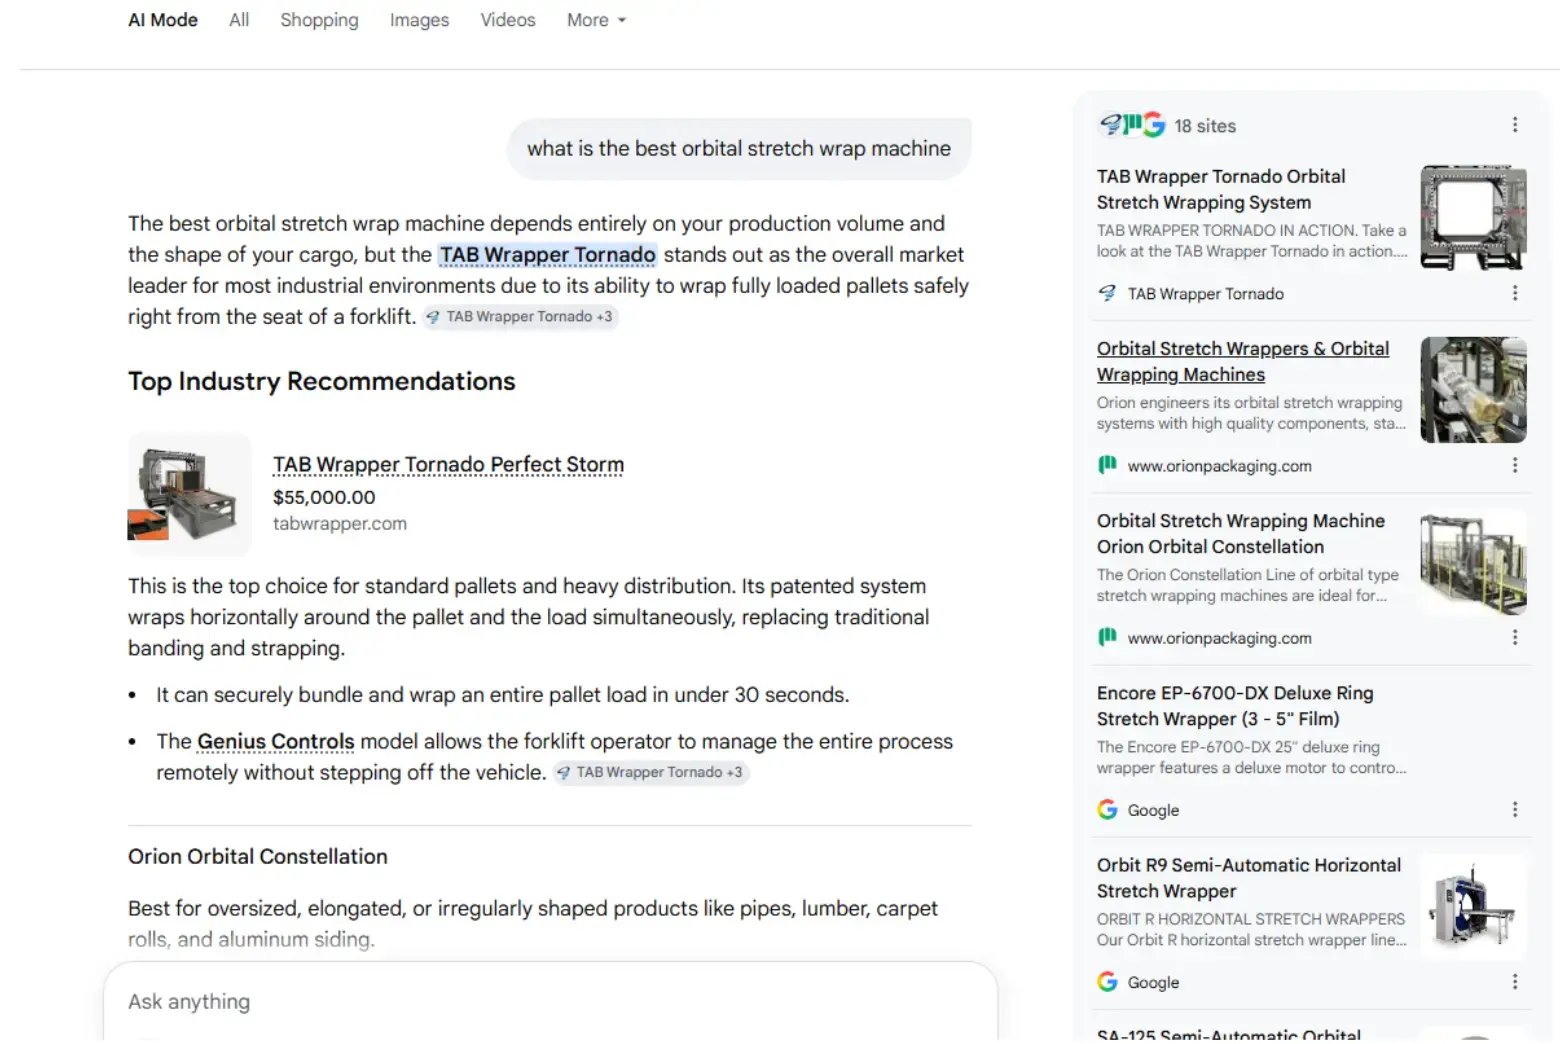Click the tabwrapper.com source text
Viewport: 1560px width, 1044px height.
pos(340,524)
